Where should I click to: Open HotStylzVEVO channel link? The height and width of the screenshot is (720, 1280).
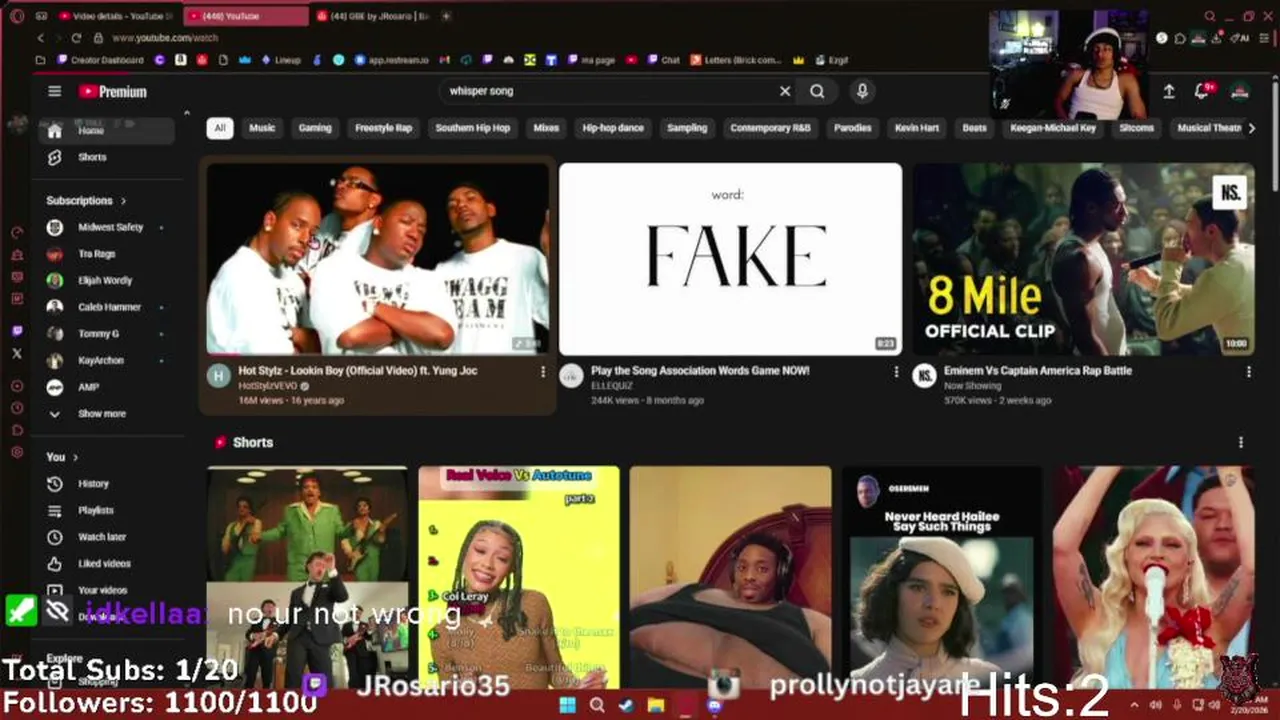pos(268,386)
